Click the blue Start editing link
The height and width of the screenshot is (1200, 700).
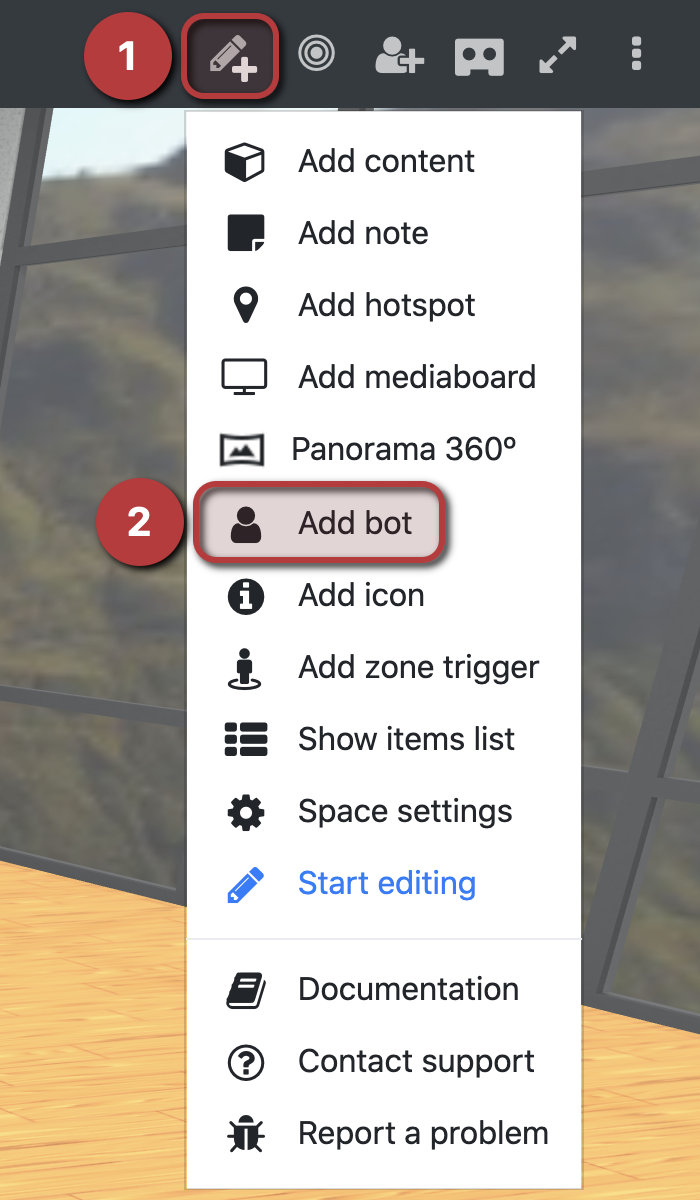(387, 883)
